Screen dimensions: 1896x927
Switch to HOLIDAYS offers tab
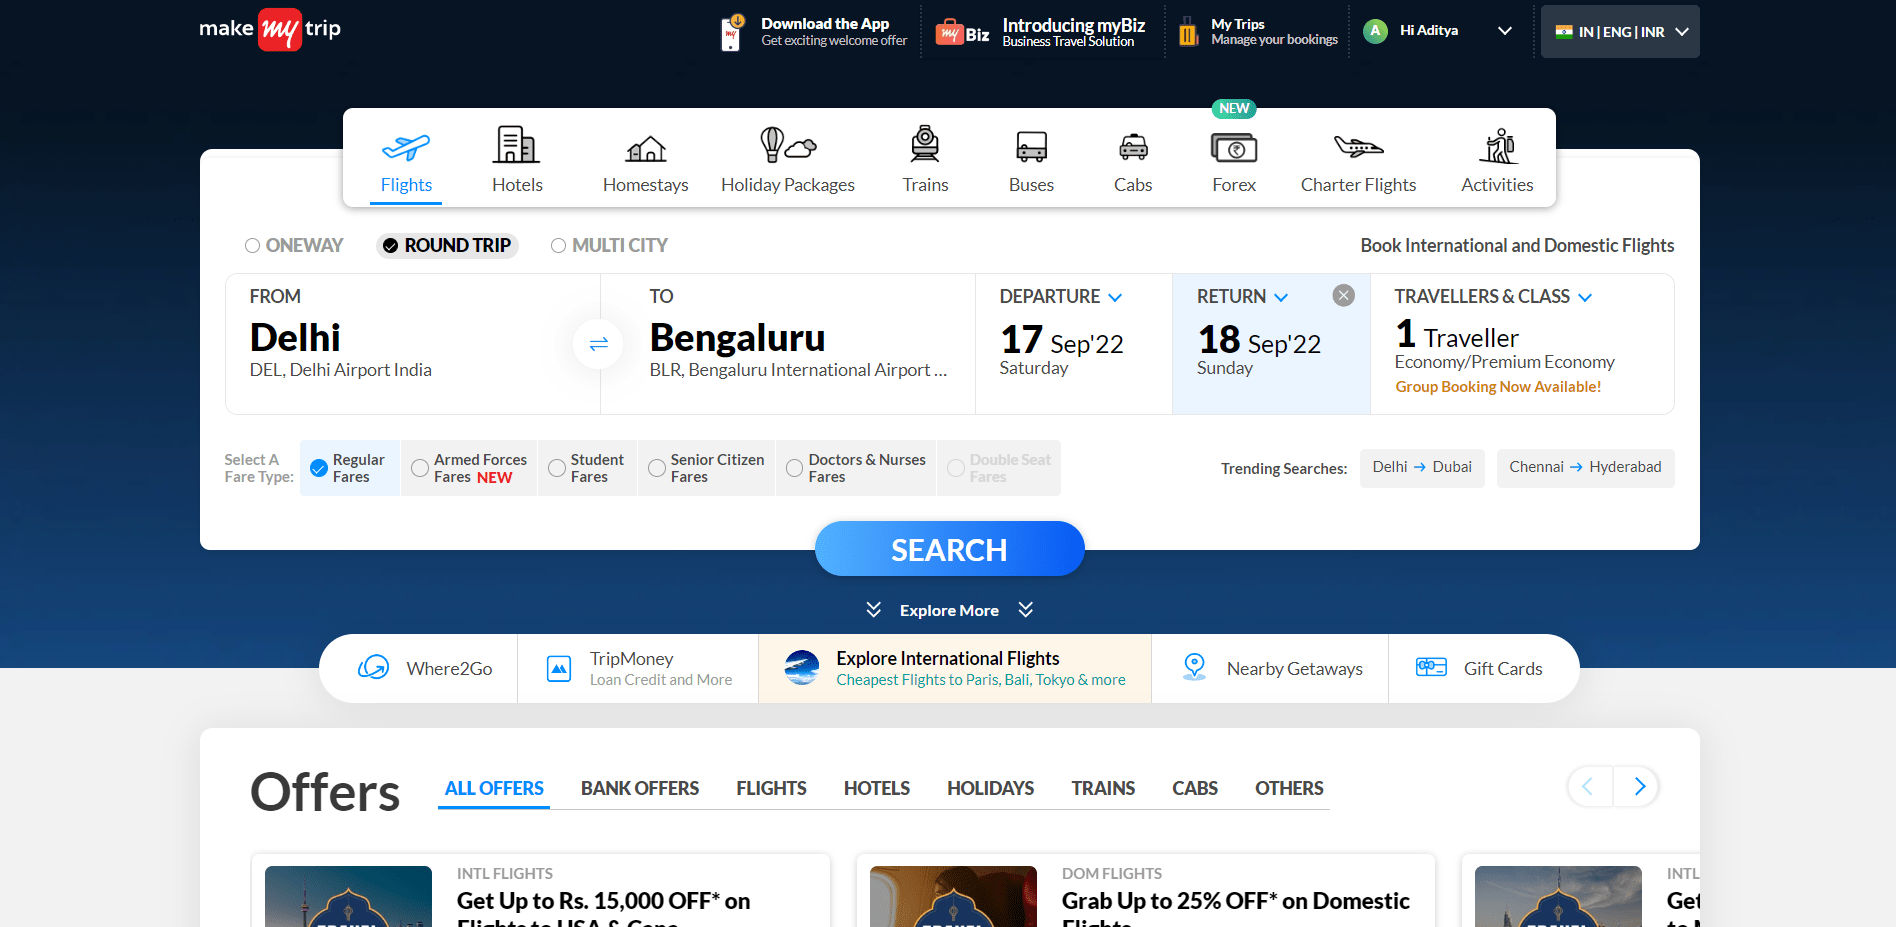[991, 788]
